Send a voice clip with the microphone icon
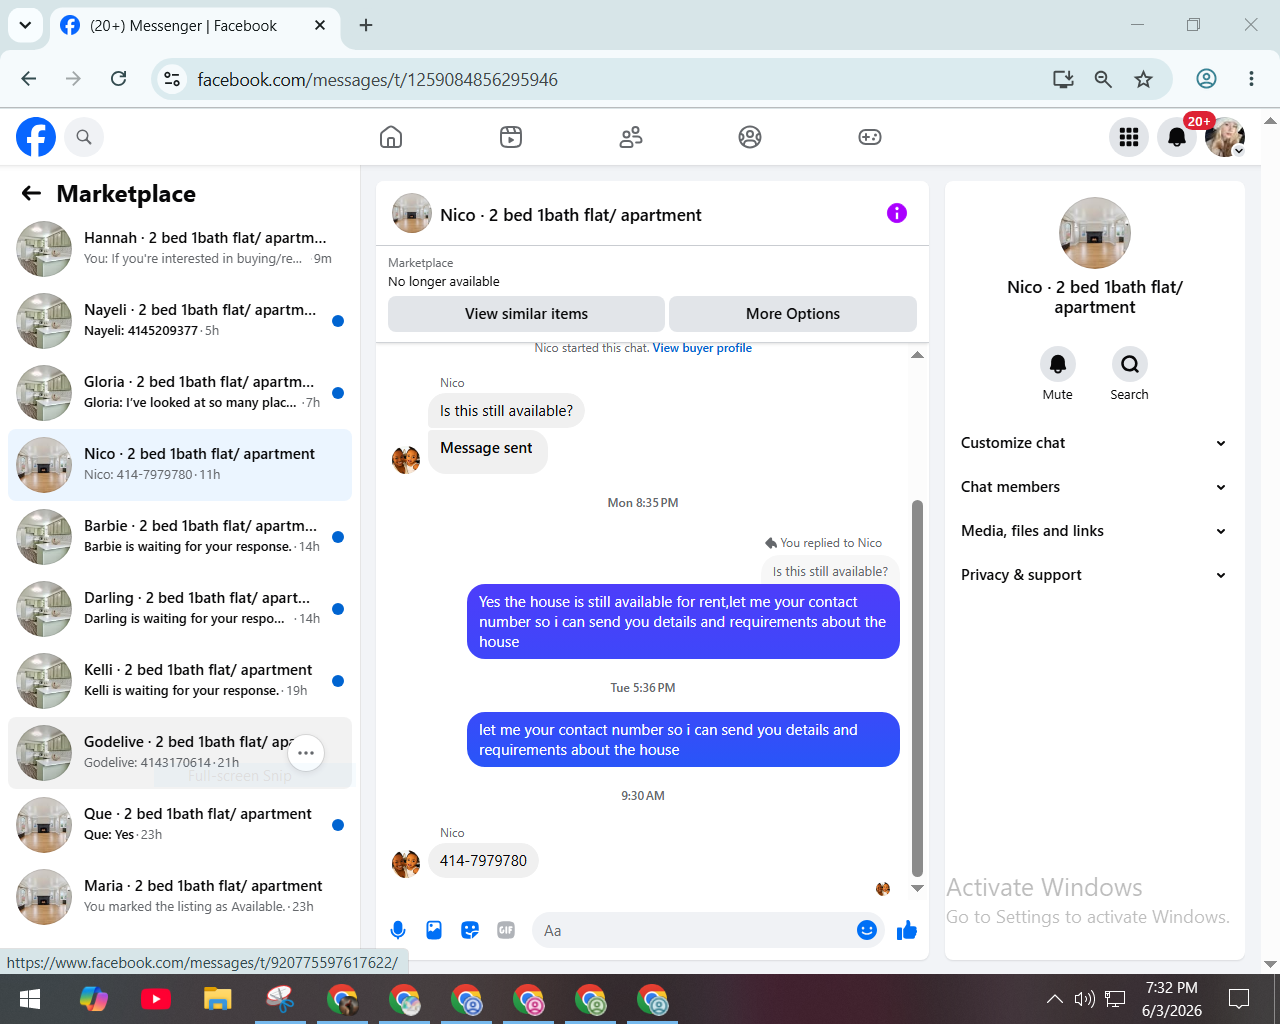Viewport: 1280px width, 1024px height. (x=398, y=931)
